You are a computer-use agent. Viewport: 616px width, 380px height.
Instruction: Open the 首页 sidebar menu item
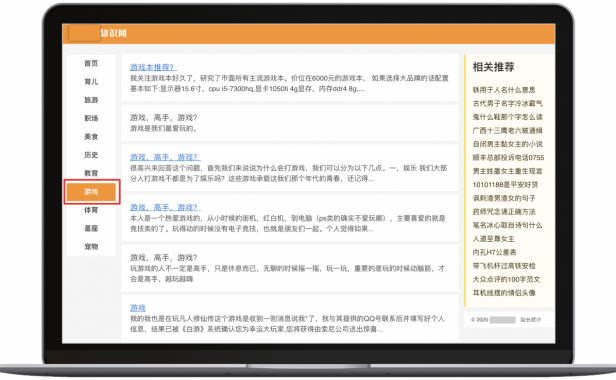click(x=91, y=63)
